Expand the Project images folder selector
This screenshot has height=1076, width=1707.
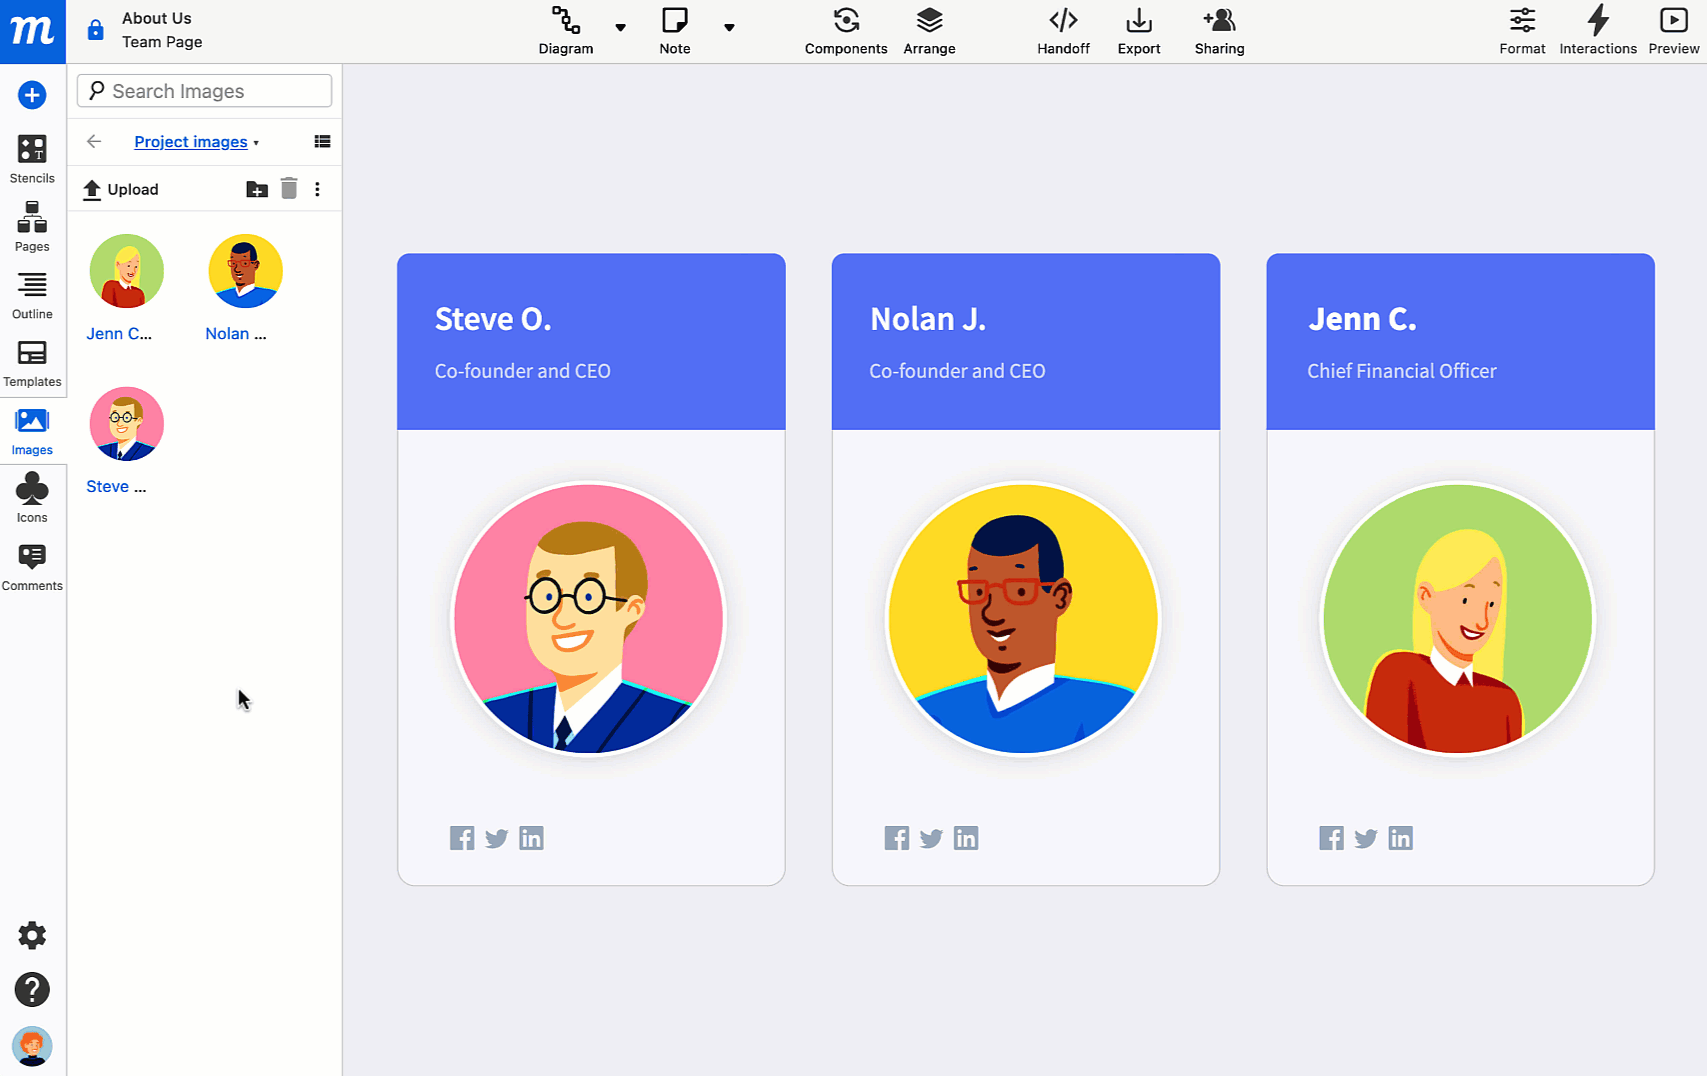[x=257, y=142]
